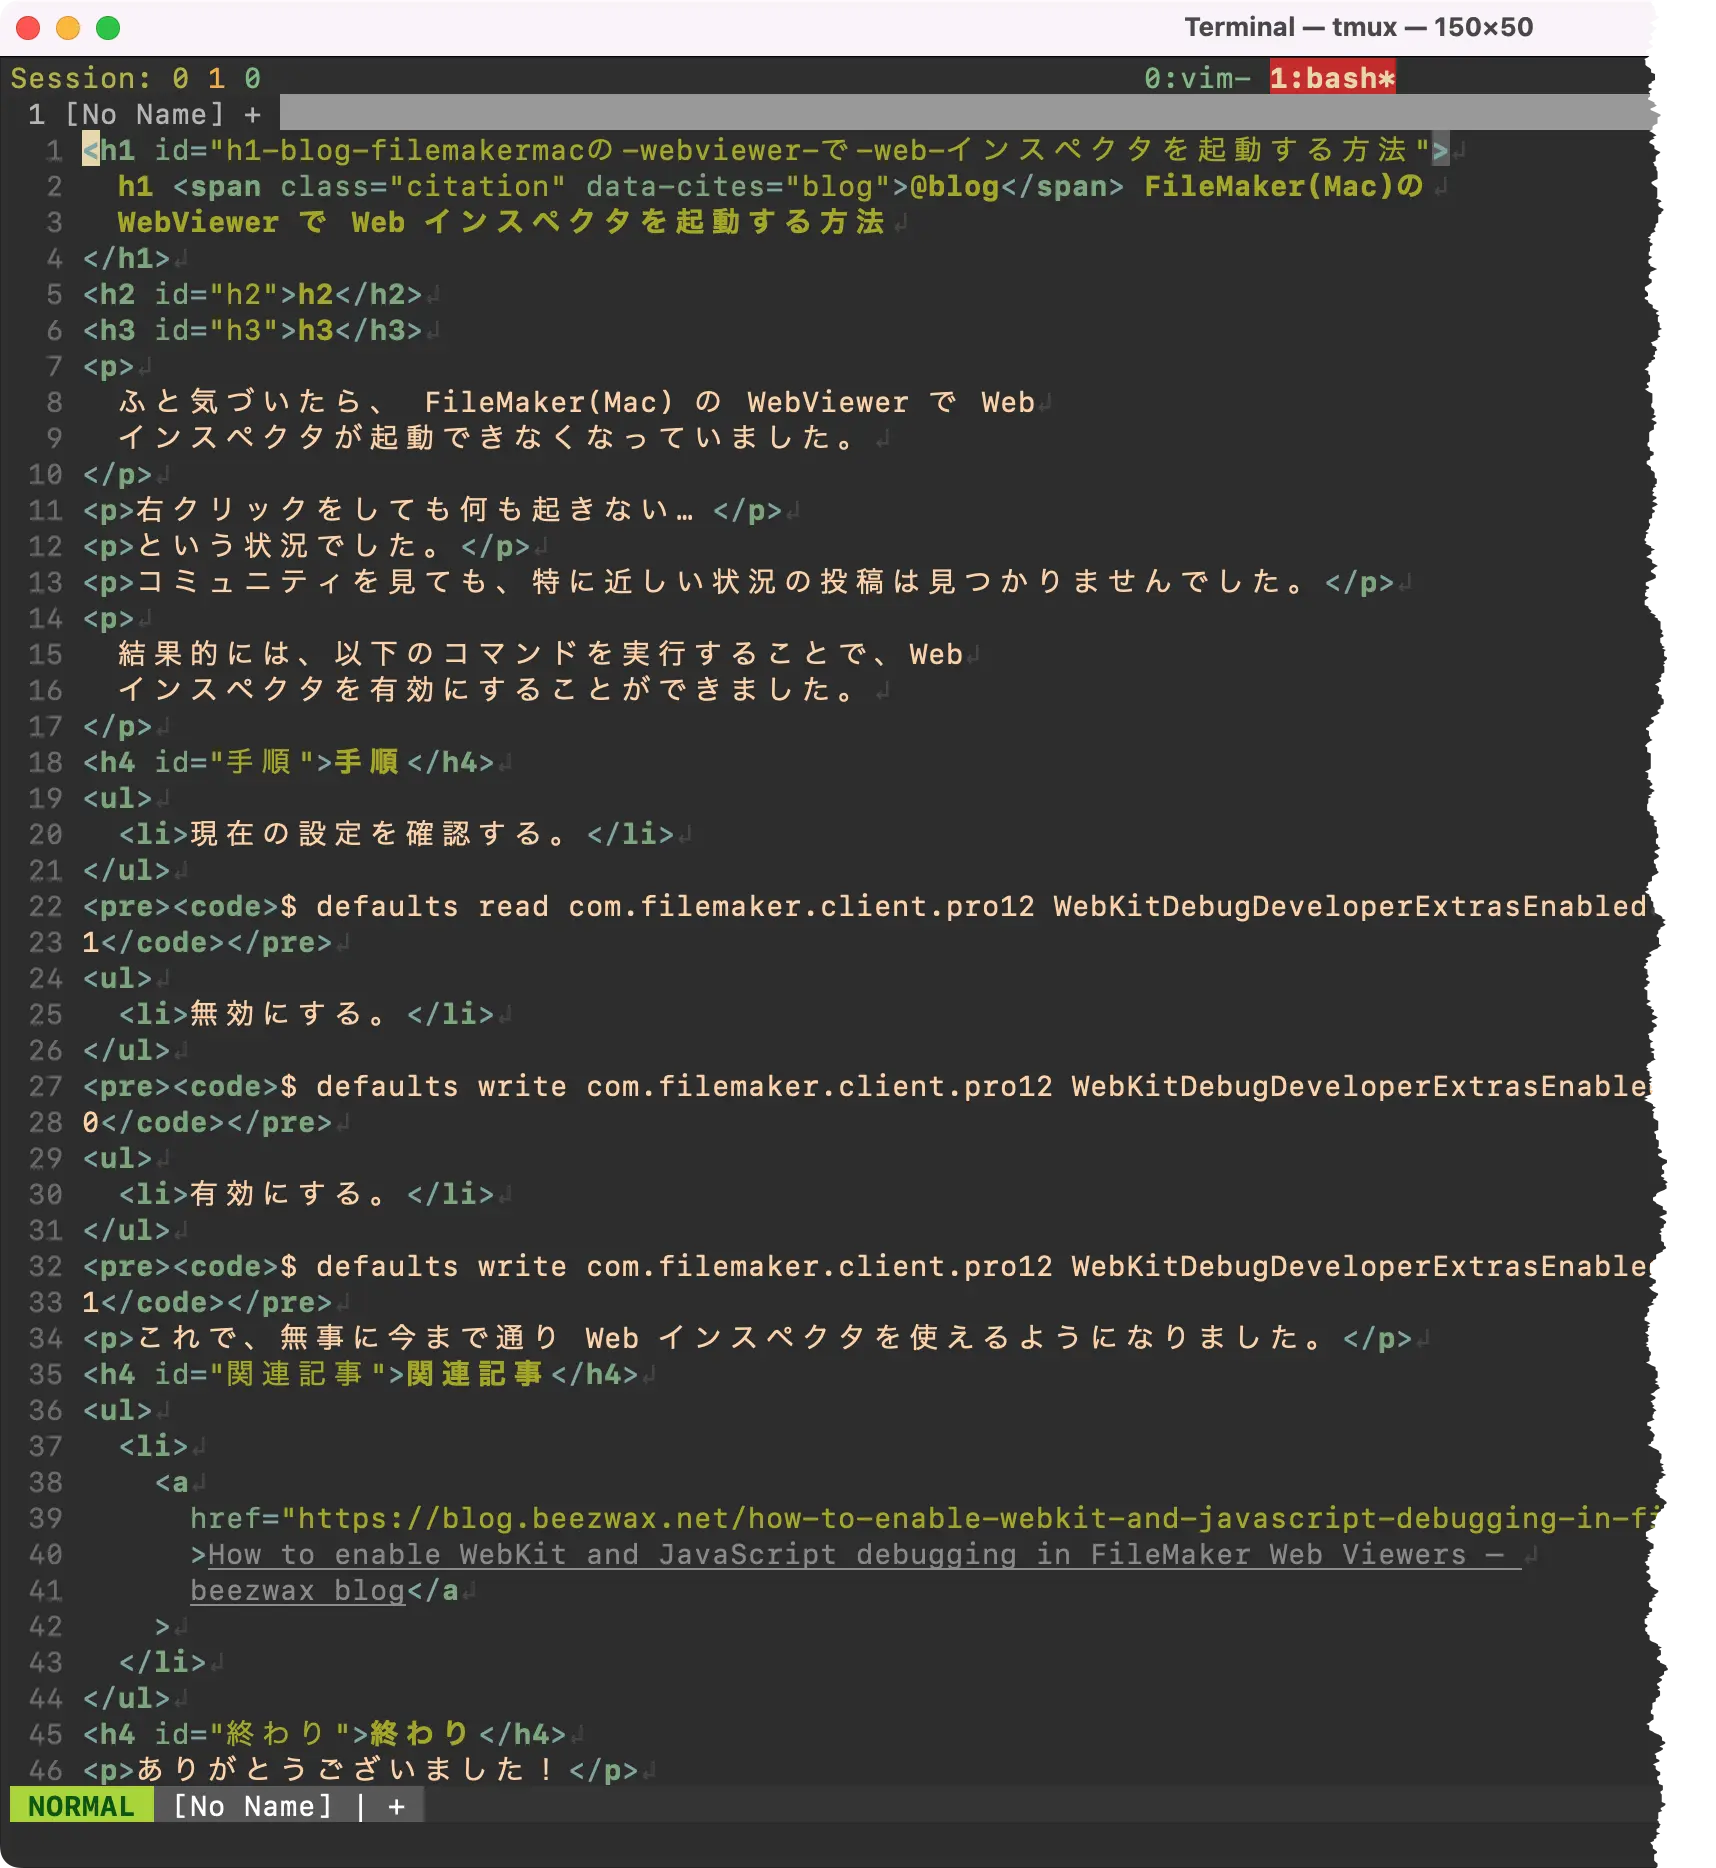Click the span class="citation" tag on line 2
This screenshot has width=1716, height=1868.
[x=370, y=187]
